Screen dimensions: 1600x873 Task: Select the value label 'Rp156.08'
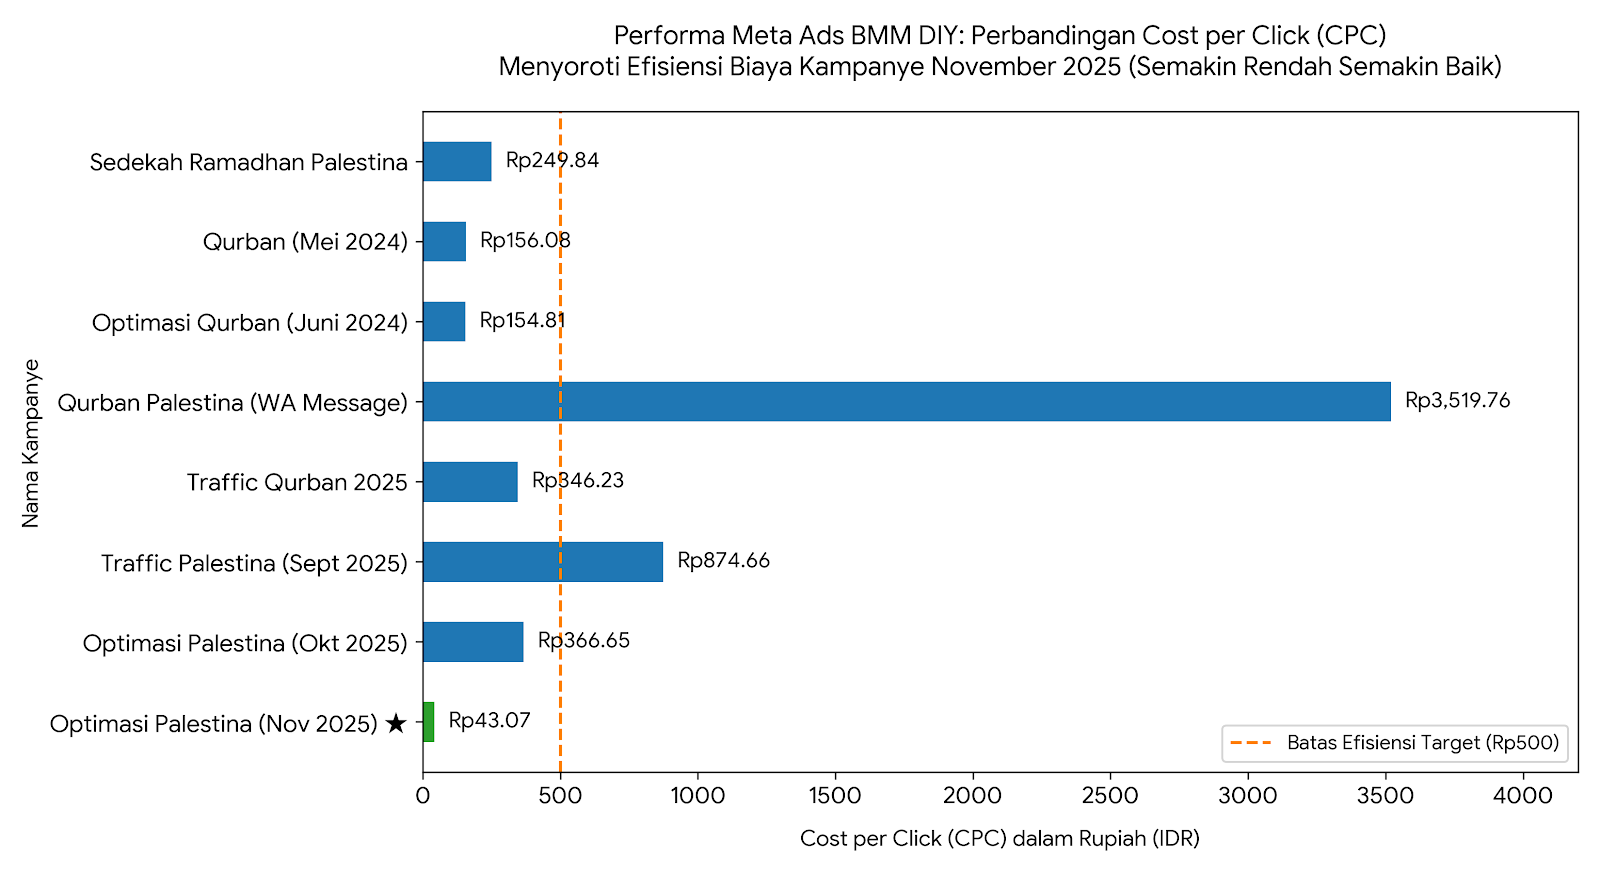(x=526, y=241)
